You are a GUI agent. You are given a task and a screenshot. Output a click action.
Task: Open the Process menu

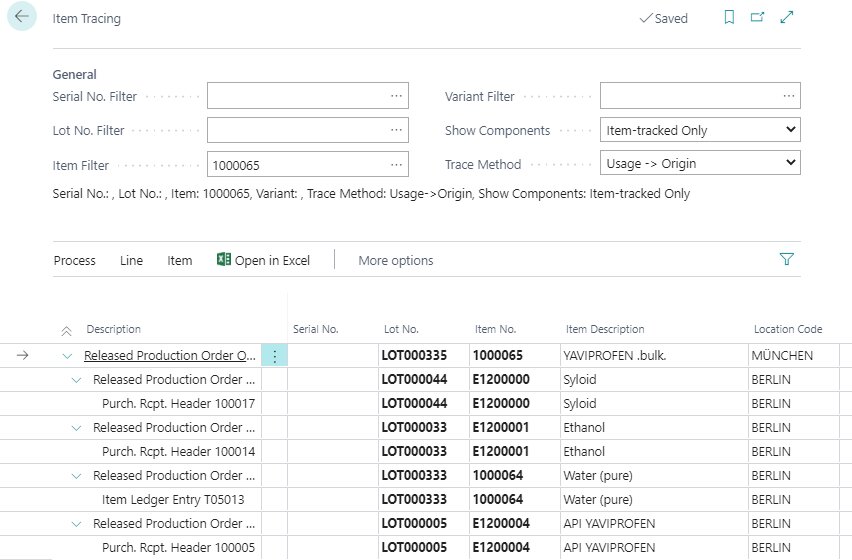(x=74, y=260)
